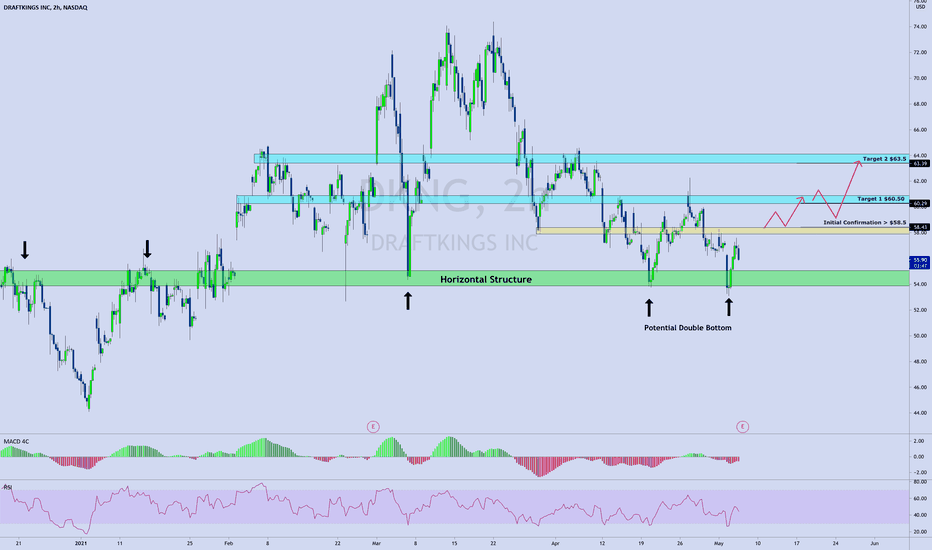This screenshot has width=932, height=550.
Task: Click the 74.00 price axis value
Action: pos(920,27)
